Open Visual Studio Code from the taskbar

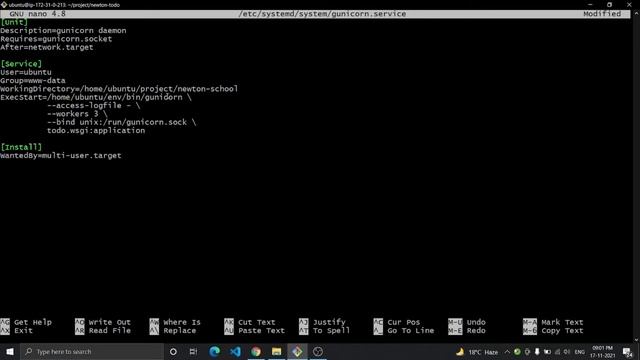pyautogui.click(x=235, y=351)
